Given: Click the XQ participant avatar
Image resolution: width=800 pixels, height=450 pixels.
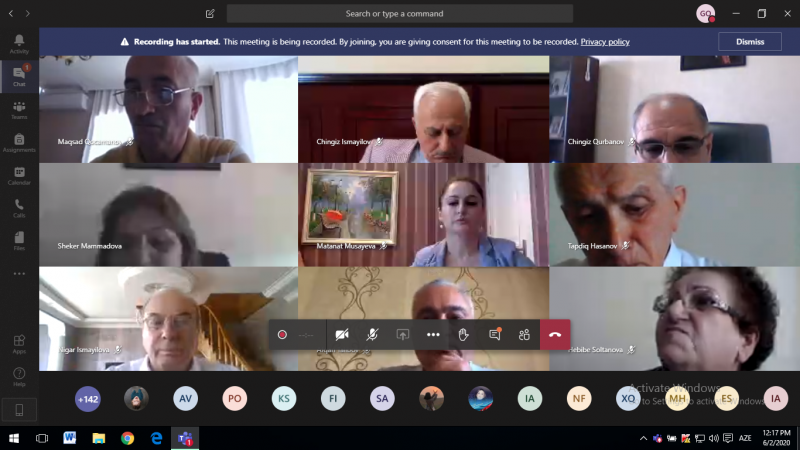Looking at the screenshot, I should click(x=628, y=398).
